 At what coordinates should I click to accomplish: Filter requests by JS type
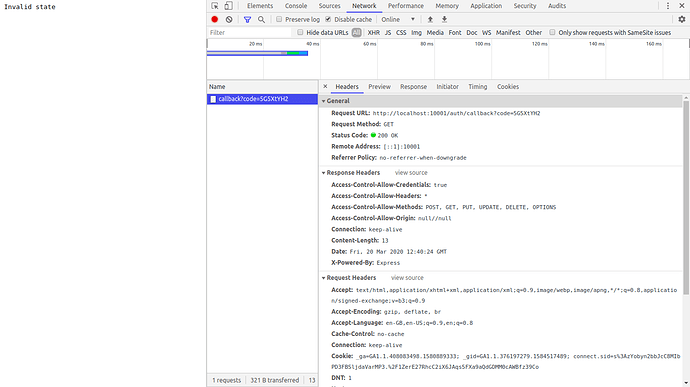pos(388,33)
